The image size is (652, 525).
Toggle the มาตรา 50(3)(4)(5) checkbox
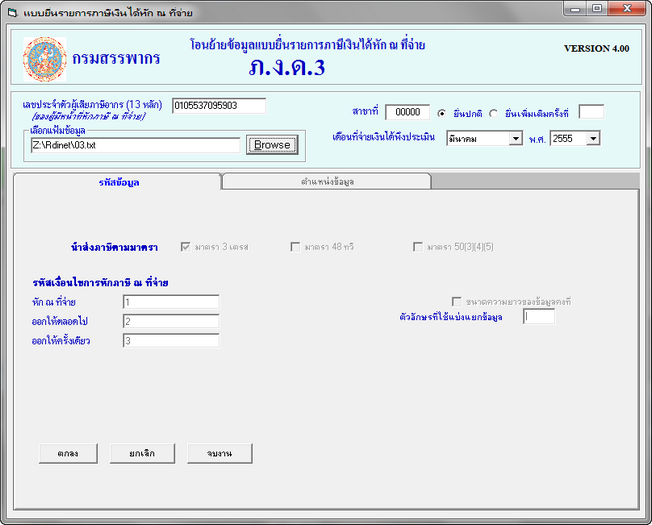pyautogui.click(x=418, y=246)
